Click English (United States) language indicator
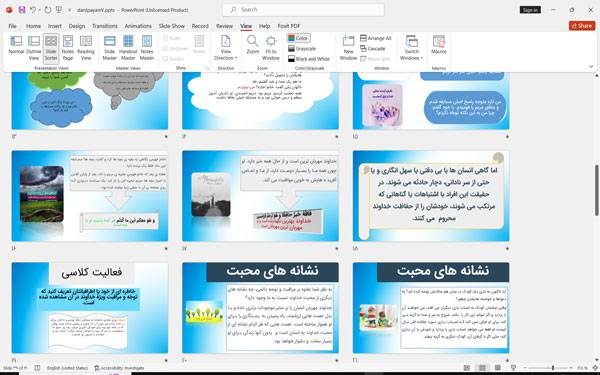 [67, 368]
